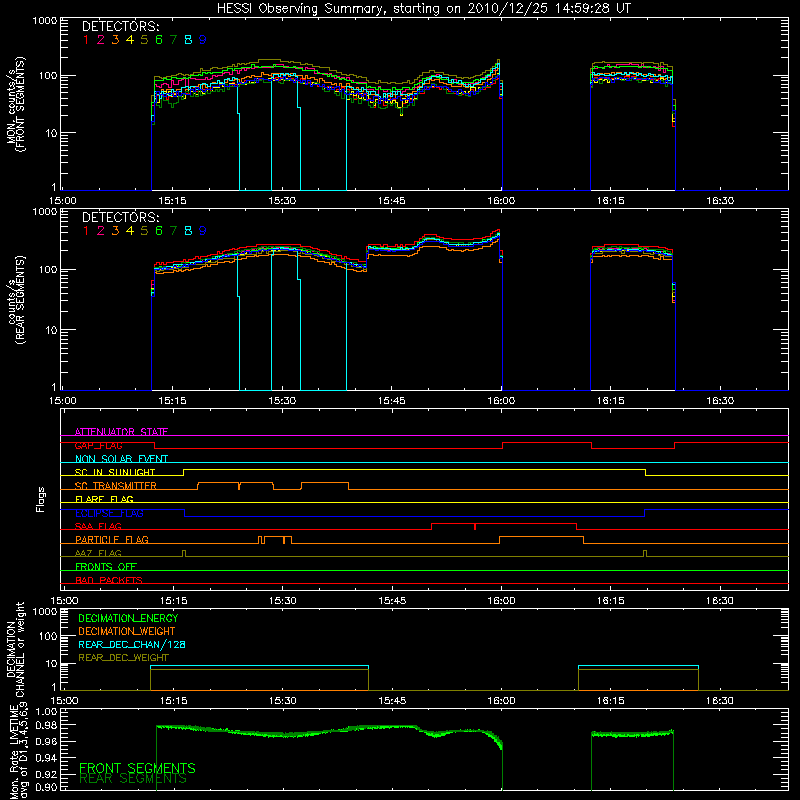The height and width of the screenshot is (800, 800).
Task: Click the counts/s (REAR SEGMENTS) axis label
Action: coord(16,300)
